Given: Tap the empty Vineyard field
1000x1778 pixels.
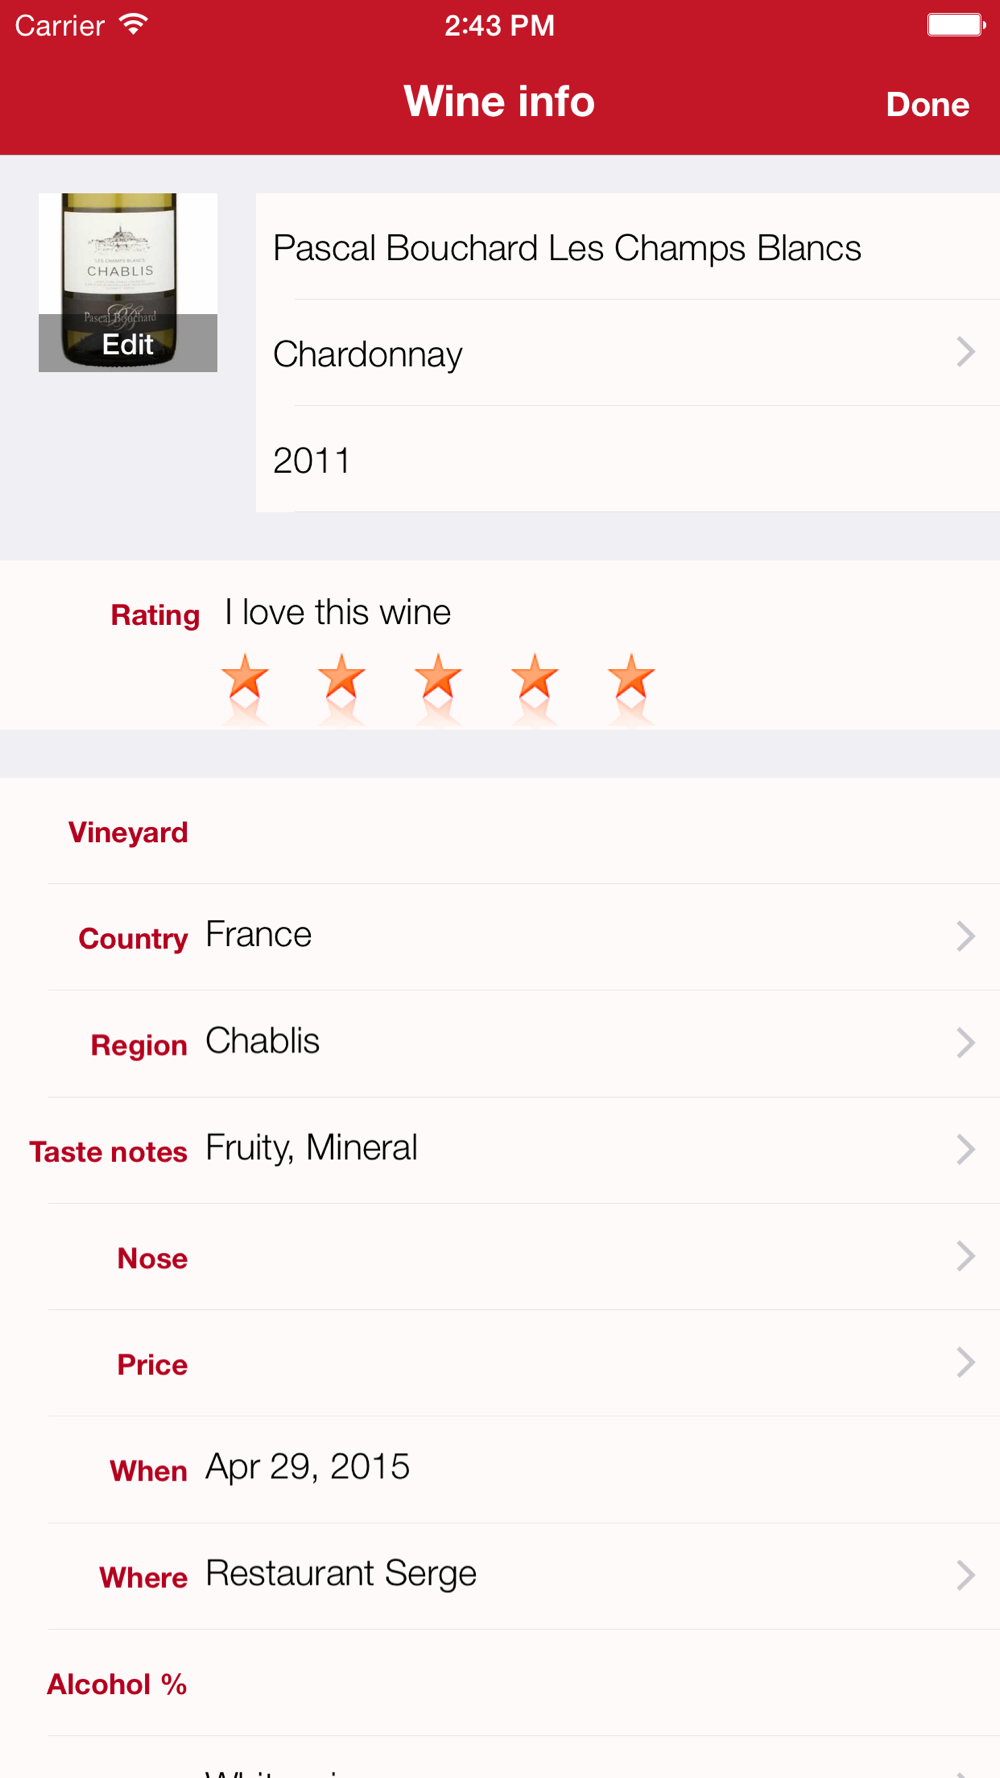Looking at the screenshot, I should 590,832.
